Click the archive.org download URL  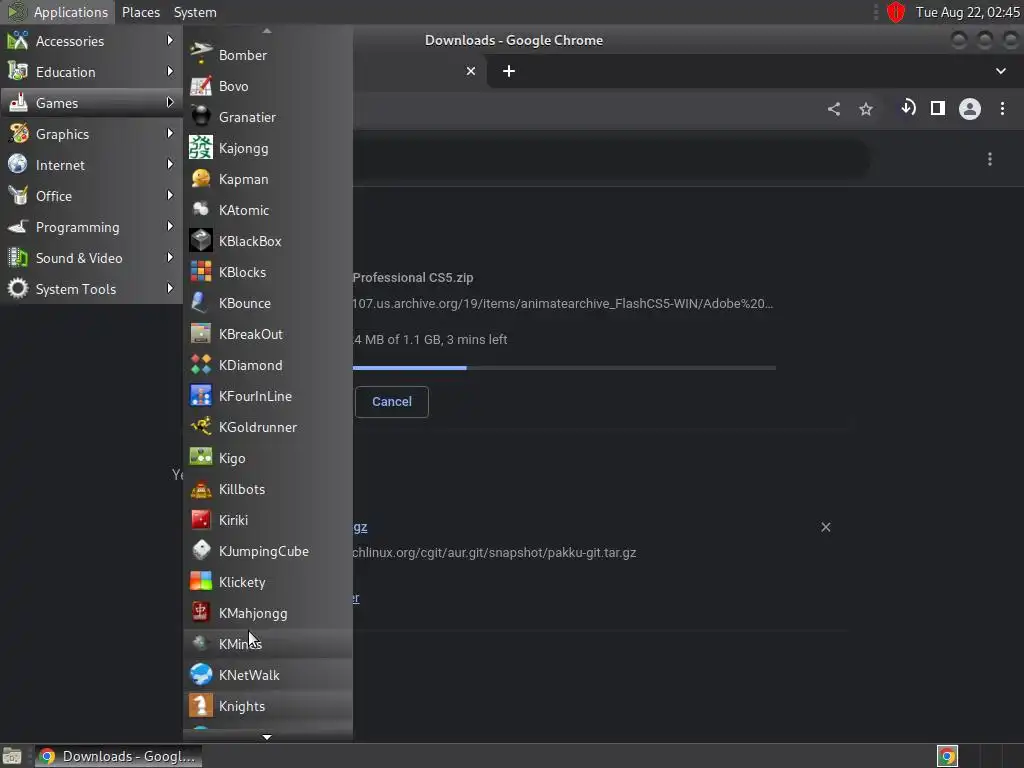tap(562, 304)
